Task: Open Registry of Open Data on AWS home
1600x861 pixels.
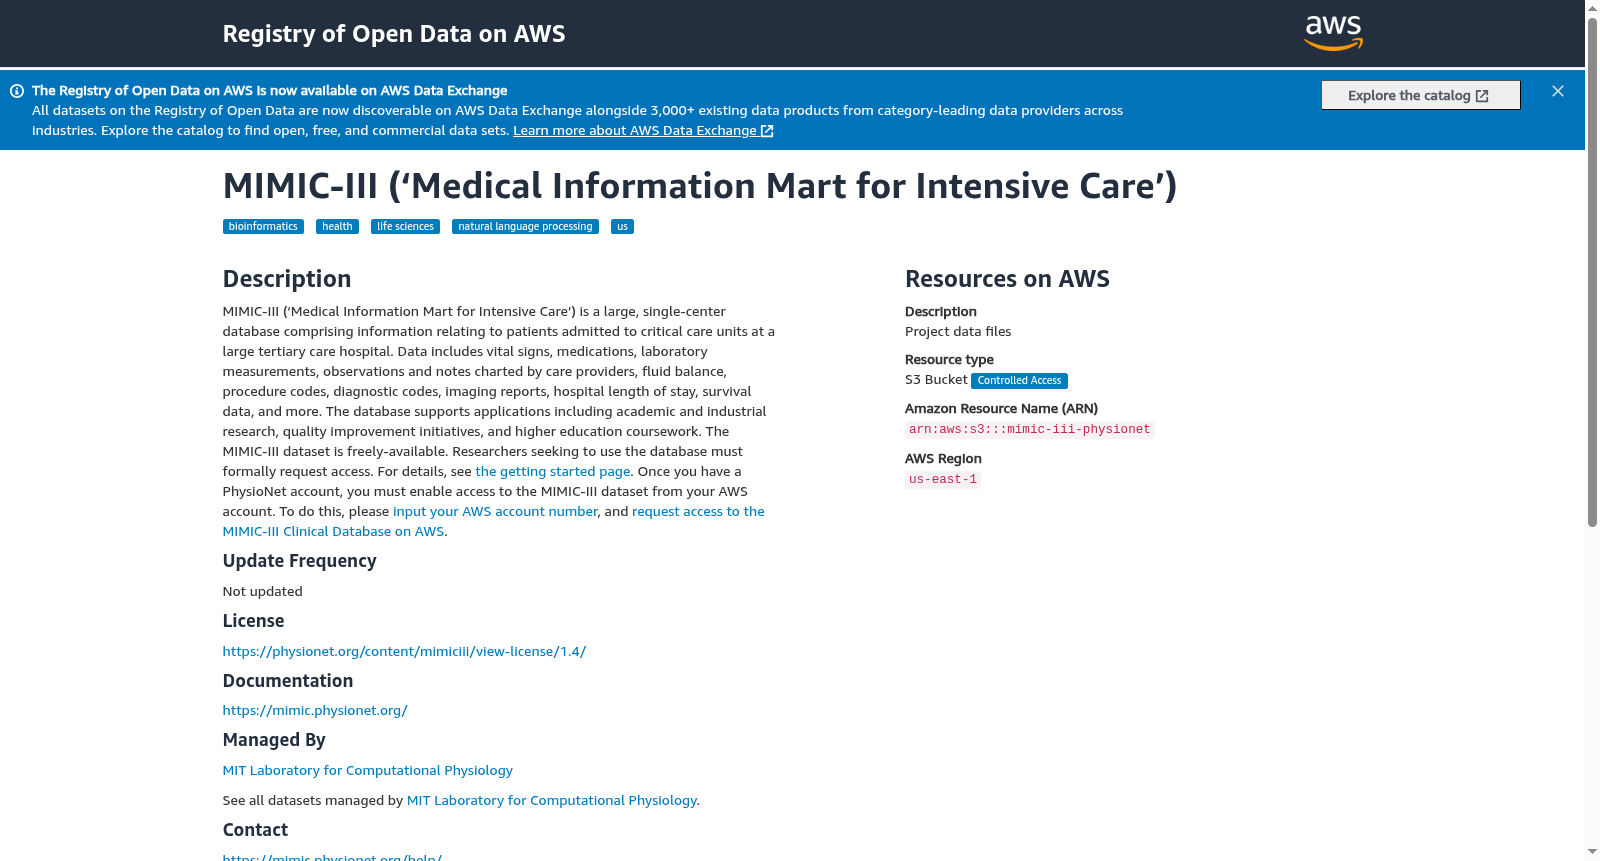Action: [x=394, y=34]
